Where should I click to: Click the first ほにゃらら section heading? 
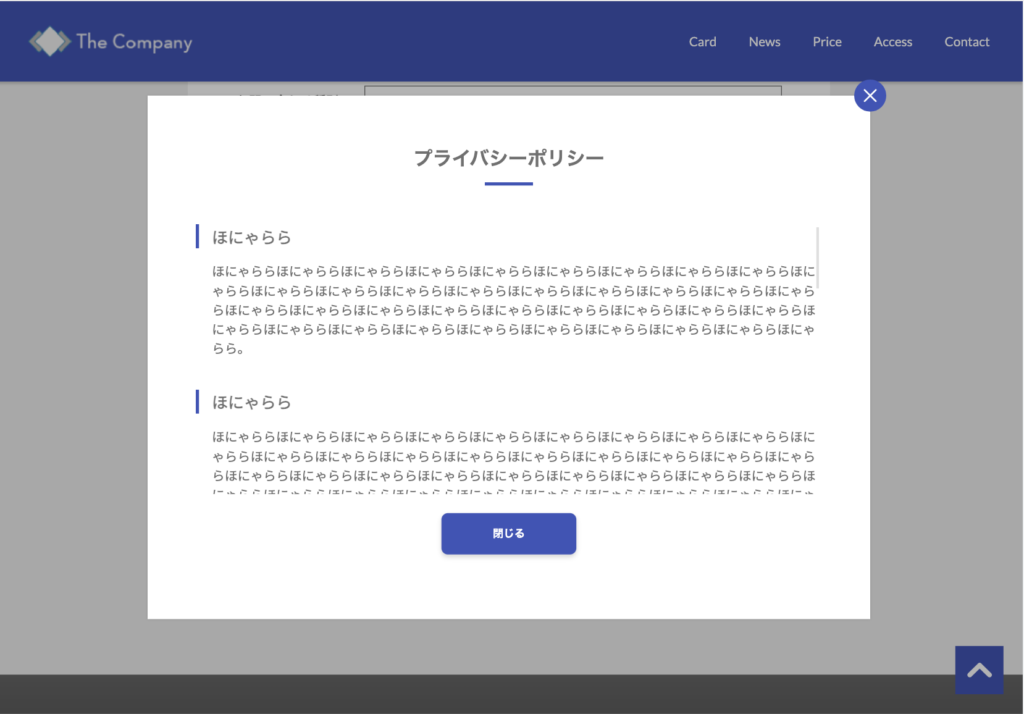tap(252, 237)
